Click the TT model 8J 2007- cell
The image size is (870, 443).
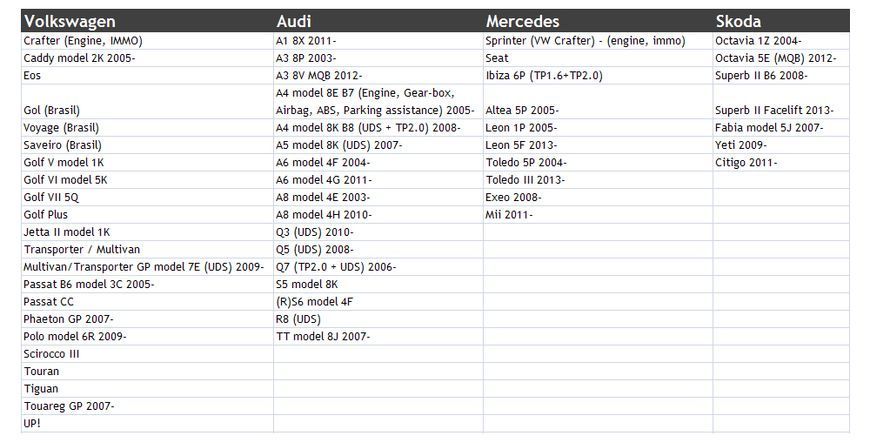click(378, 336)
